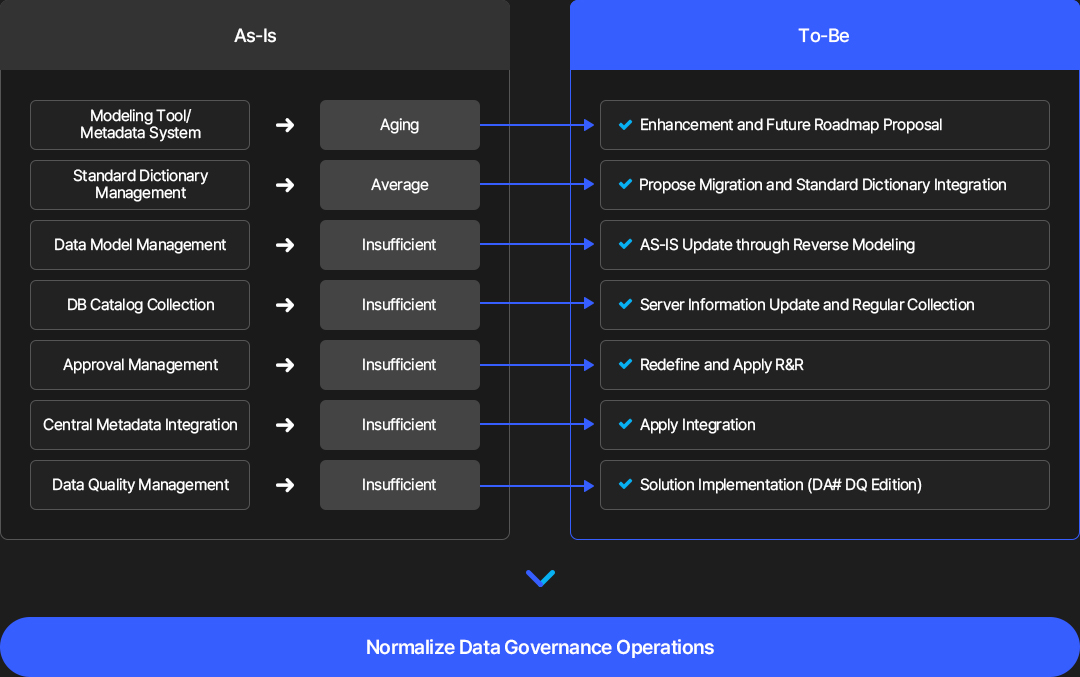Click the Average status box

399,185
